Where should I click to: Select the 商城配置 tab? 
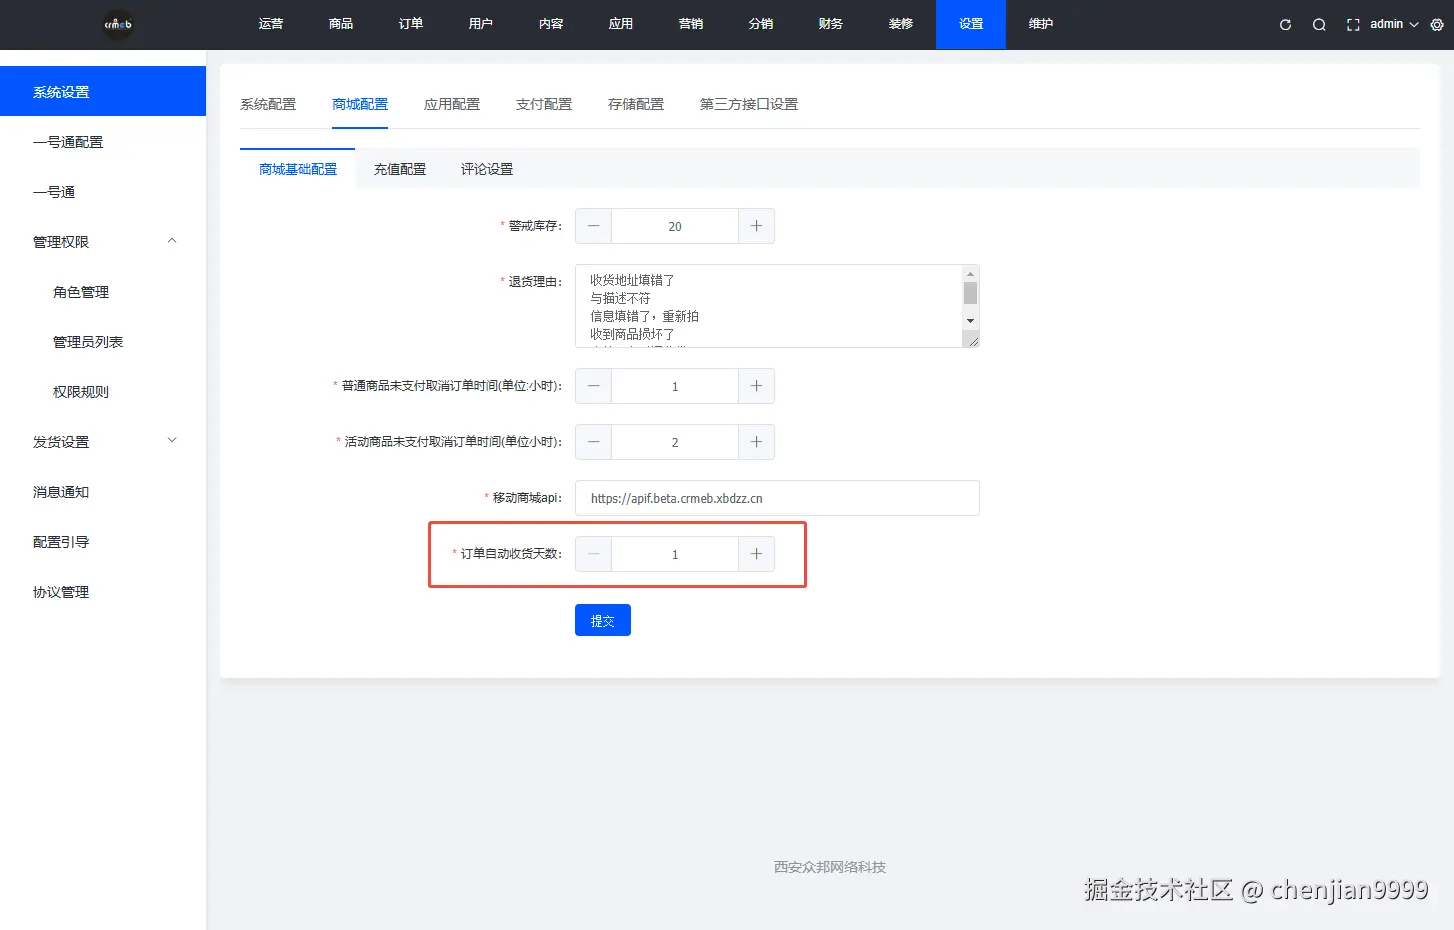click(x=360, y=104)
